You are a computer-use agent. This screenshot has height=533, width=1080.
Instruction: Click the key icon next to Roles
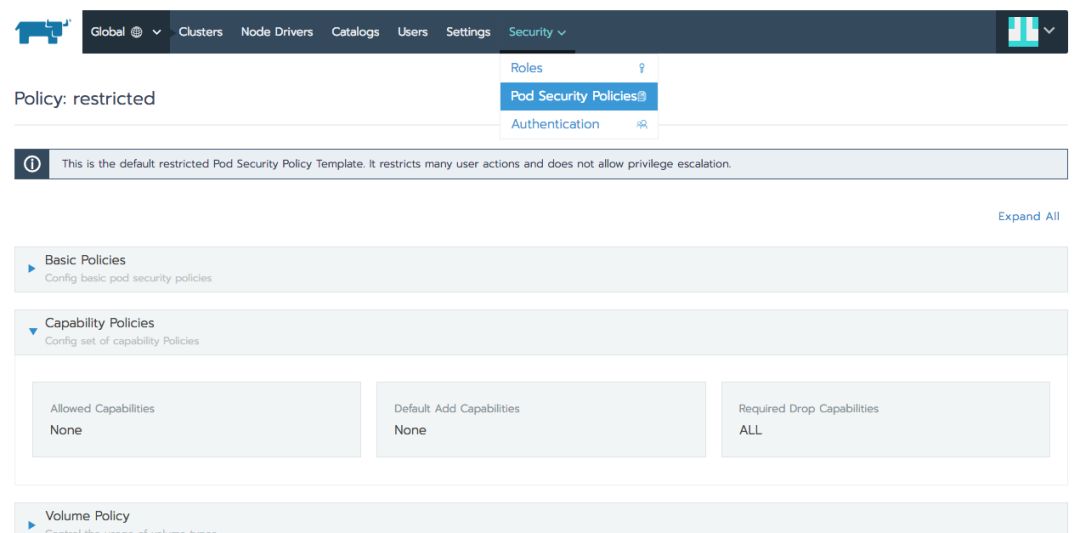click(642, 68)
